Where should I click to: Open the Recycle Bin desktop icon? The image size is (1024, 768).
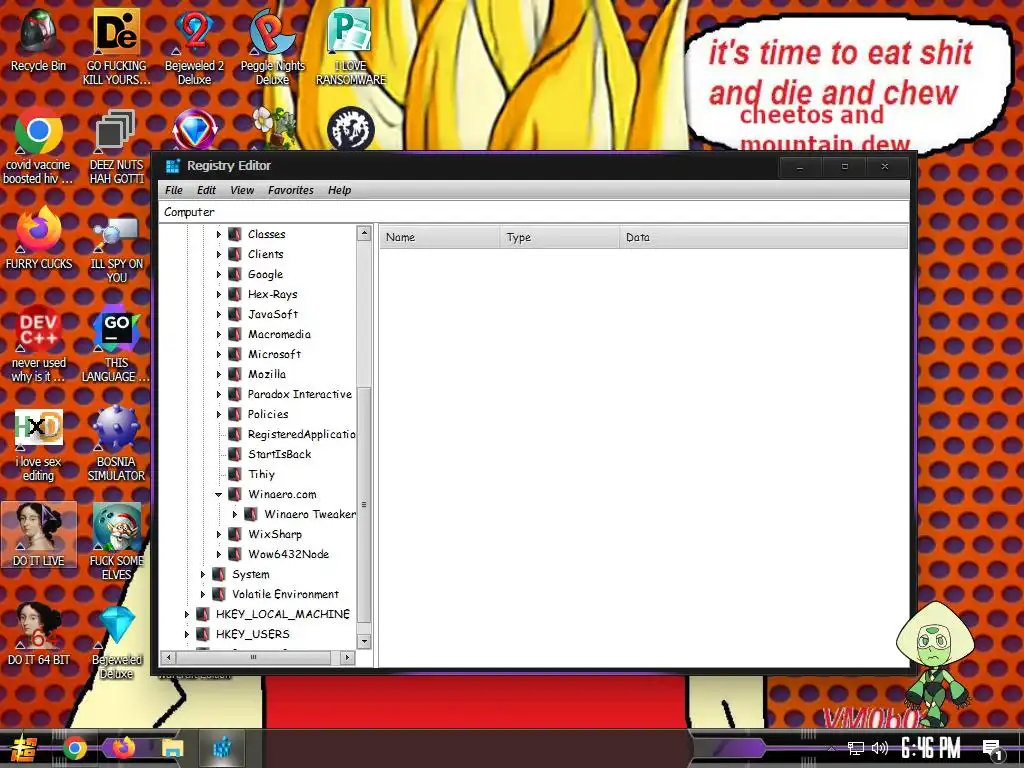tap(38, 40)
